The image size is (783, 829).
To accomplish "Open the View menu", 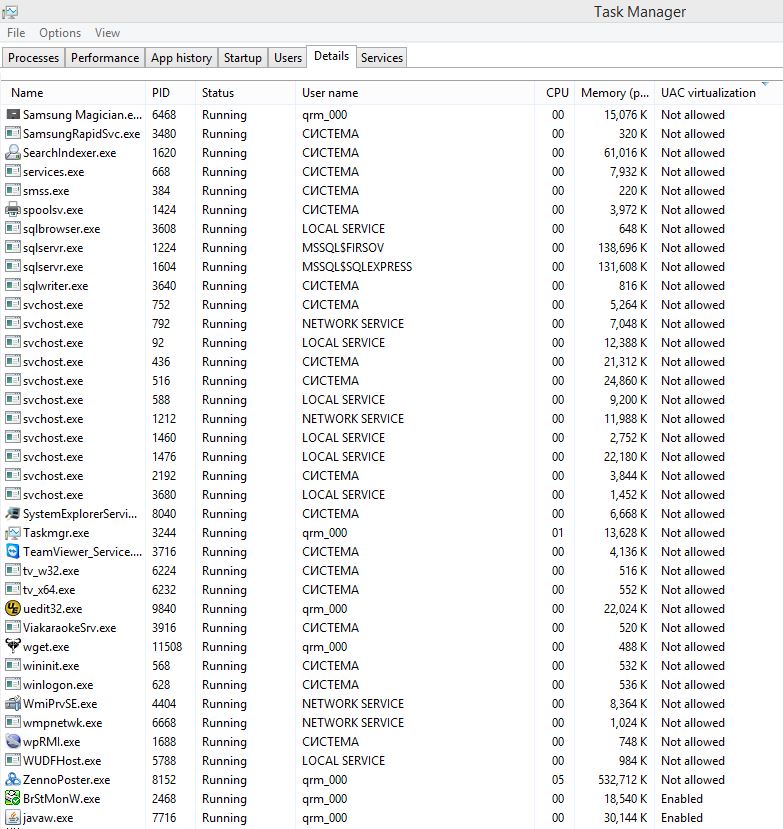I will point(107,33).
